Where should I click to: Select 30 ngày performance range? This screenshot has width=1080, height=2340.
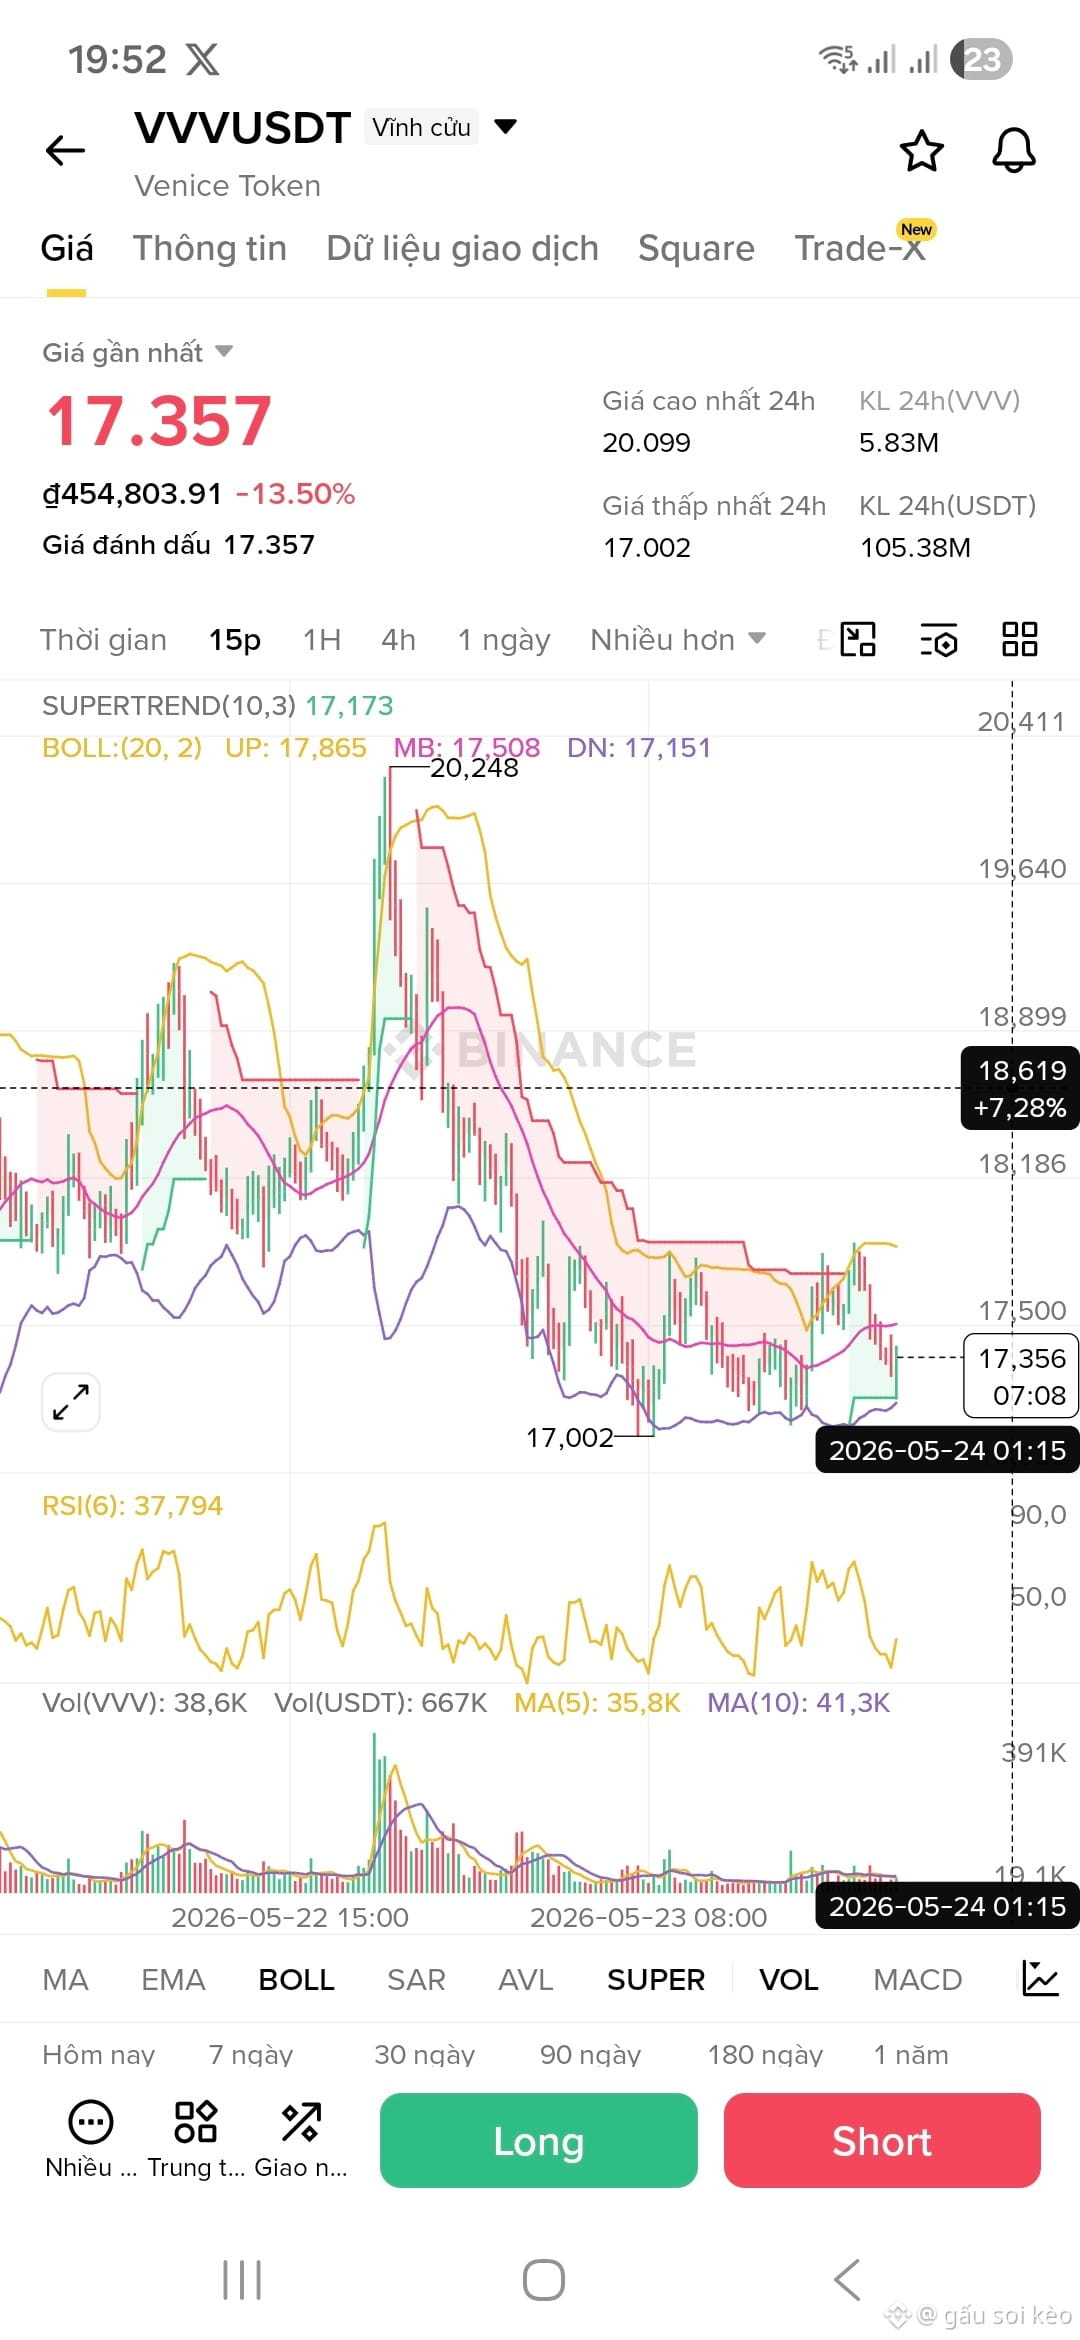[x=424, y=2055]
